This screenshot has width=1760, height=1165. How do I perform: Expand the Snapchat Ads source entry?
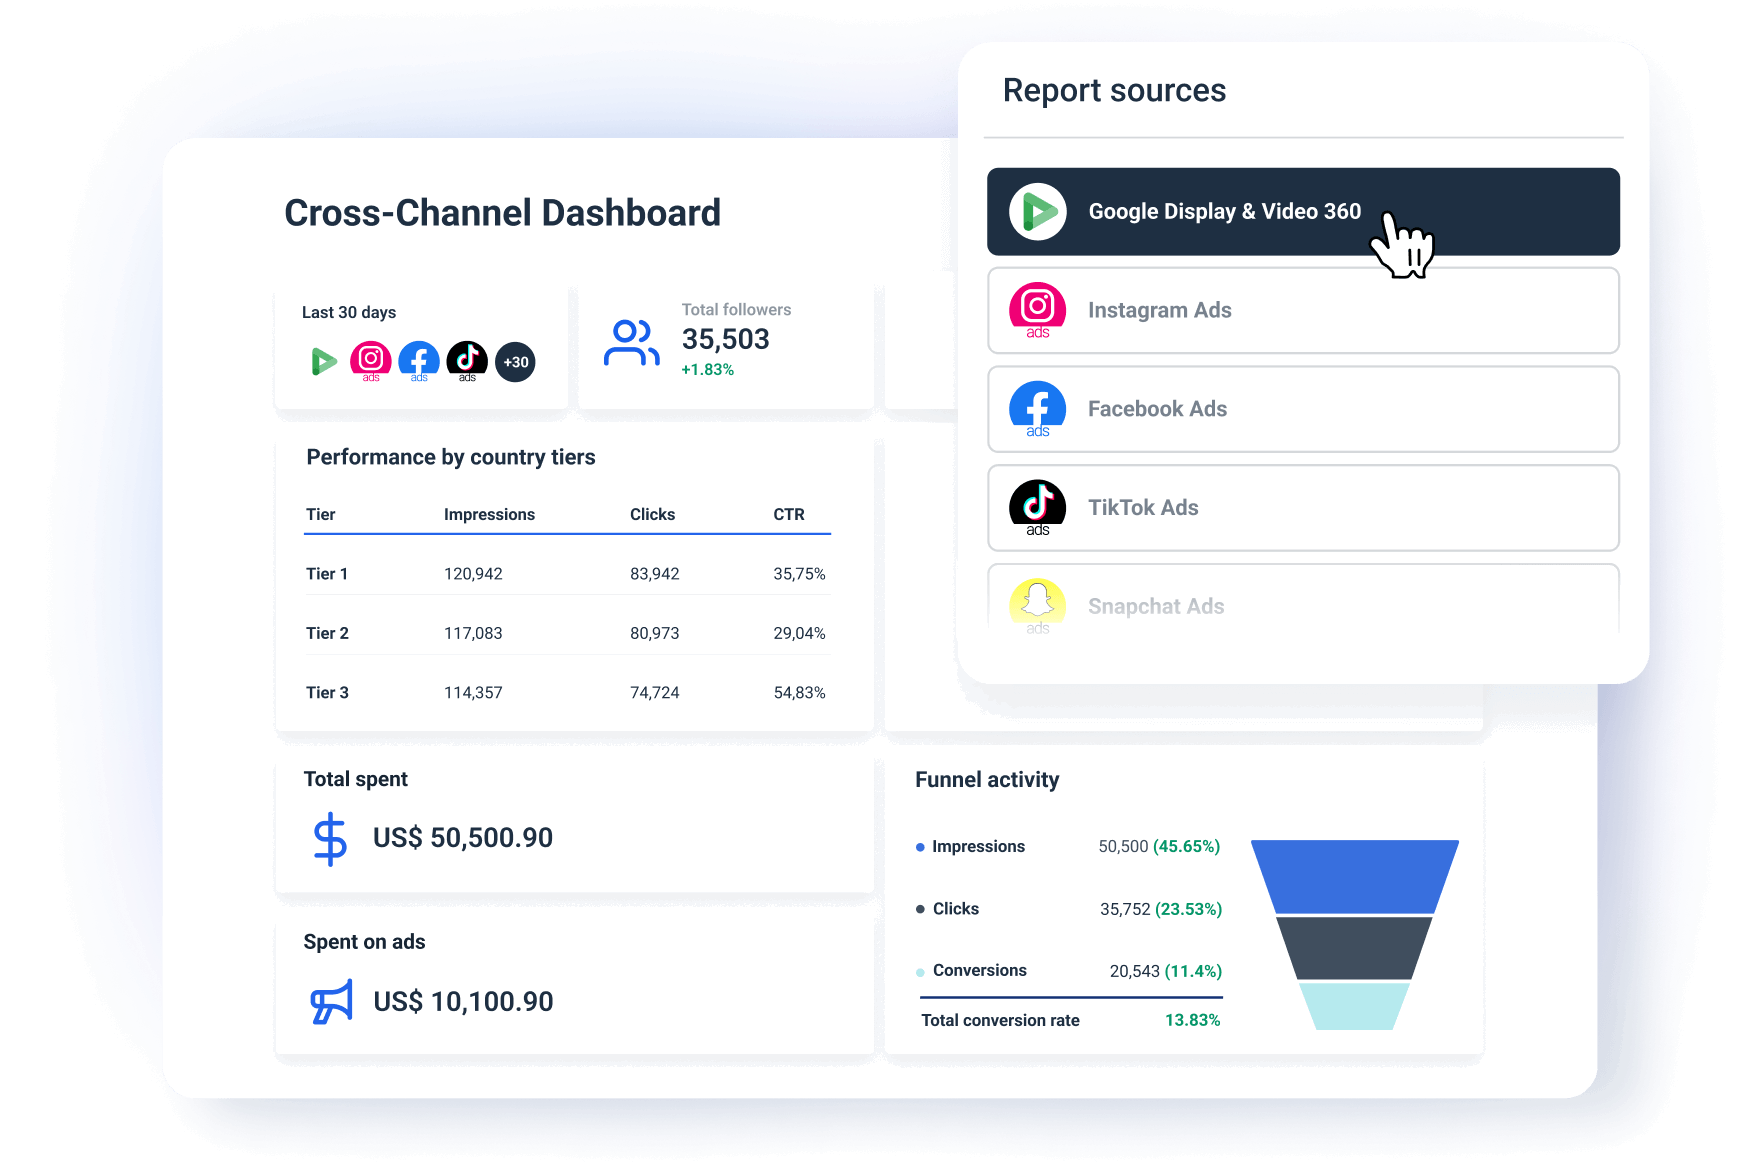1300,605
